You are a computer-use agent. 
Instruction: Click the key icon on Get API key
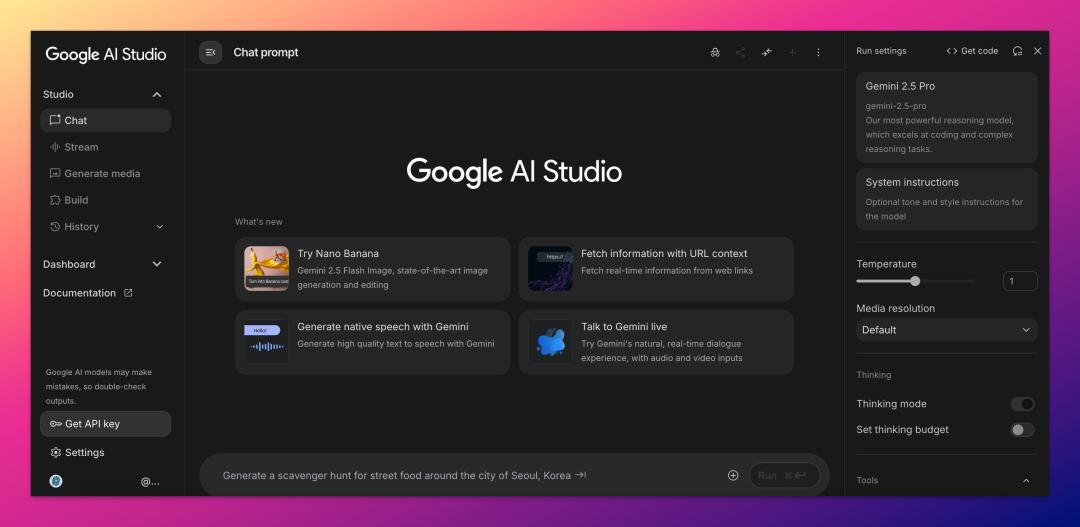tap(56, 424)
